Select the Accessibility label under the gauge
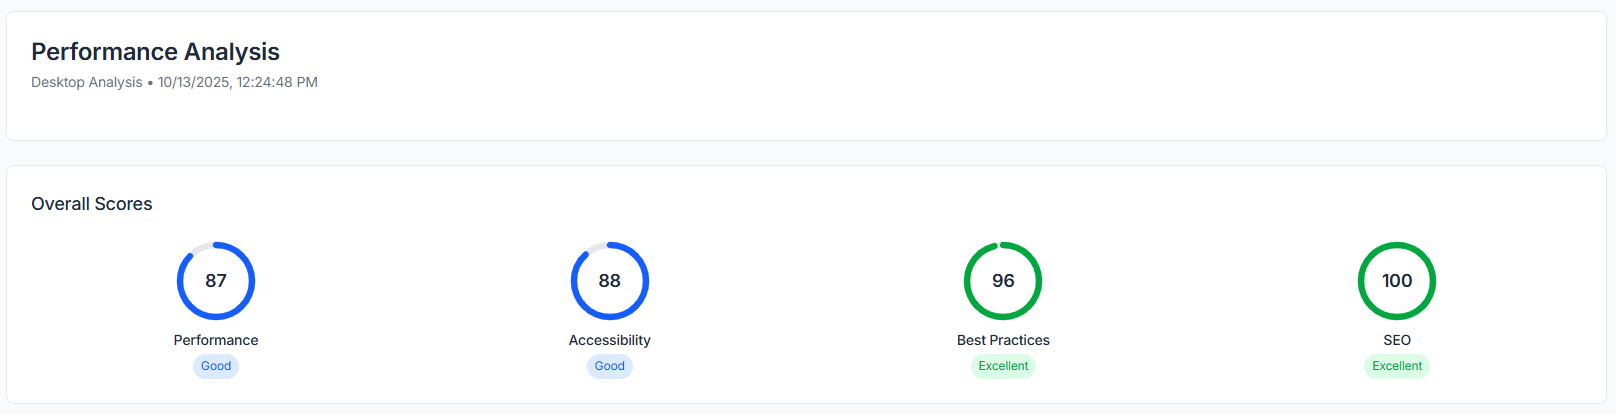 click(x=610, y=340)
